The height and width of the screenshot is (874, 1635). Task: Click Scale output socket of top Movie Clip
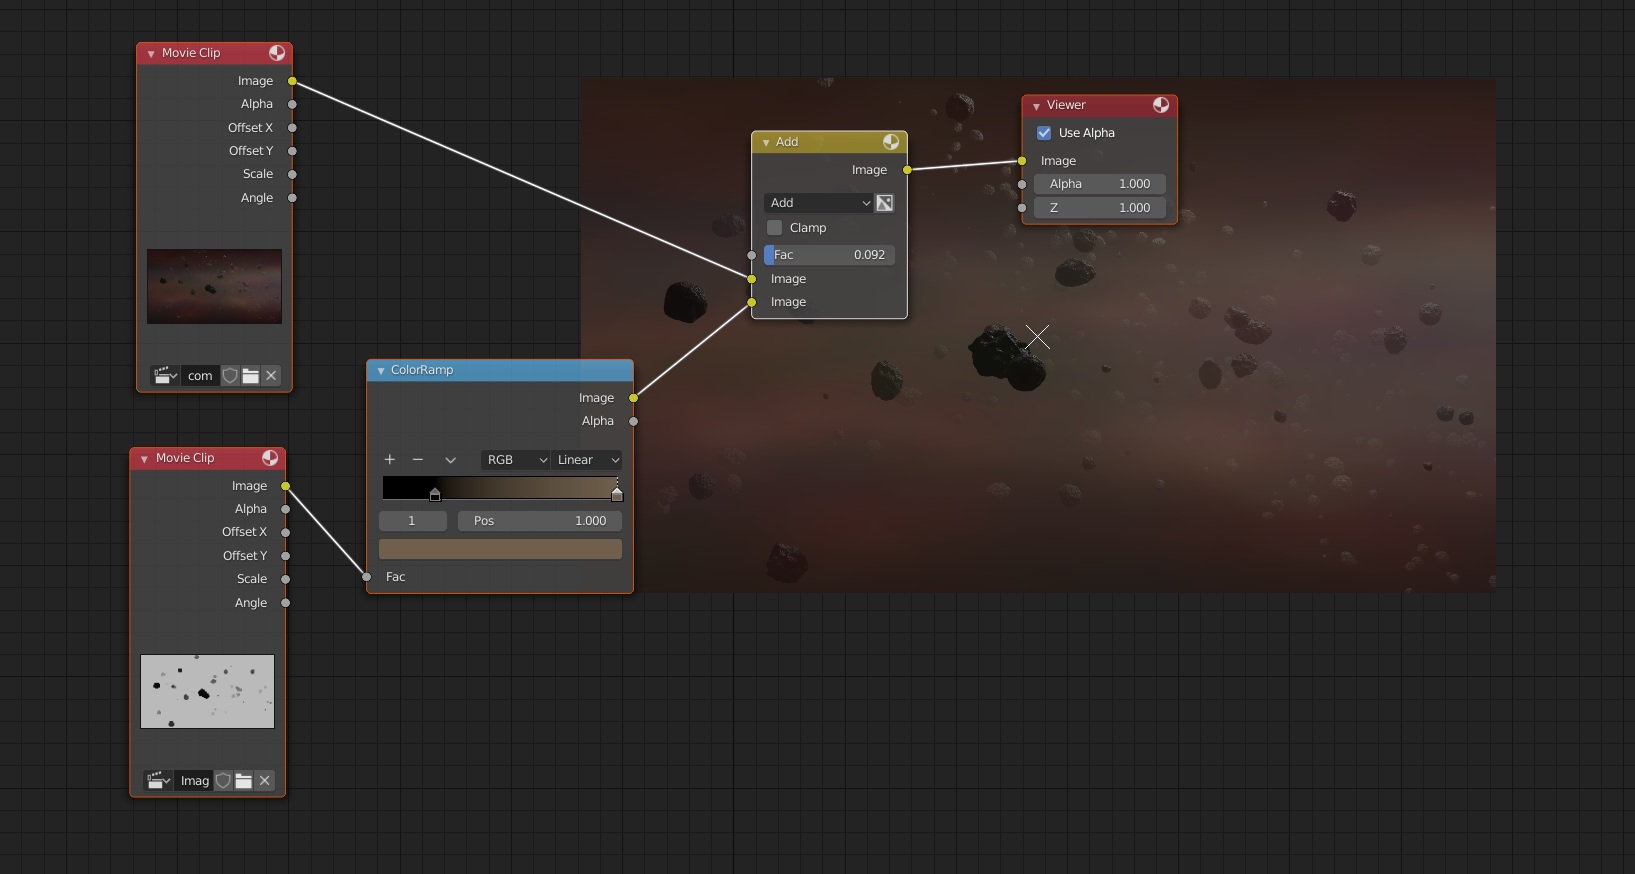coord(292,174)
